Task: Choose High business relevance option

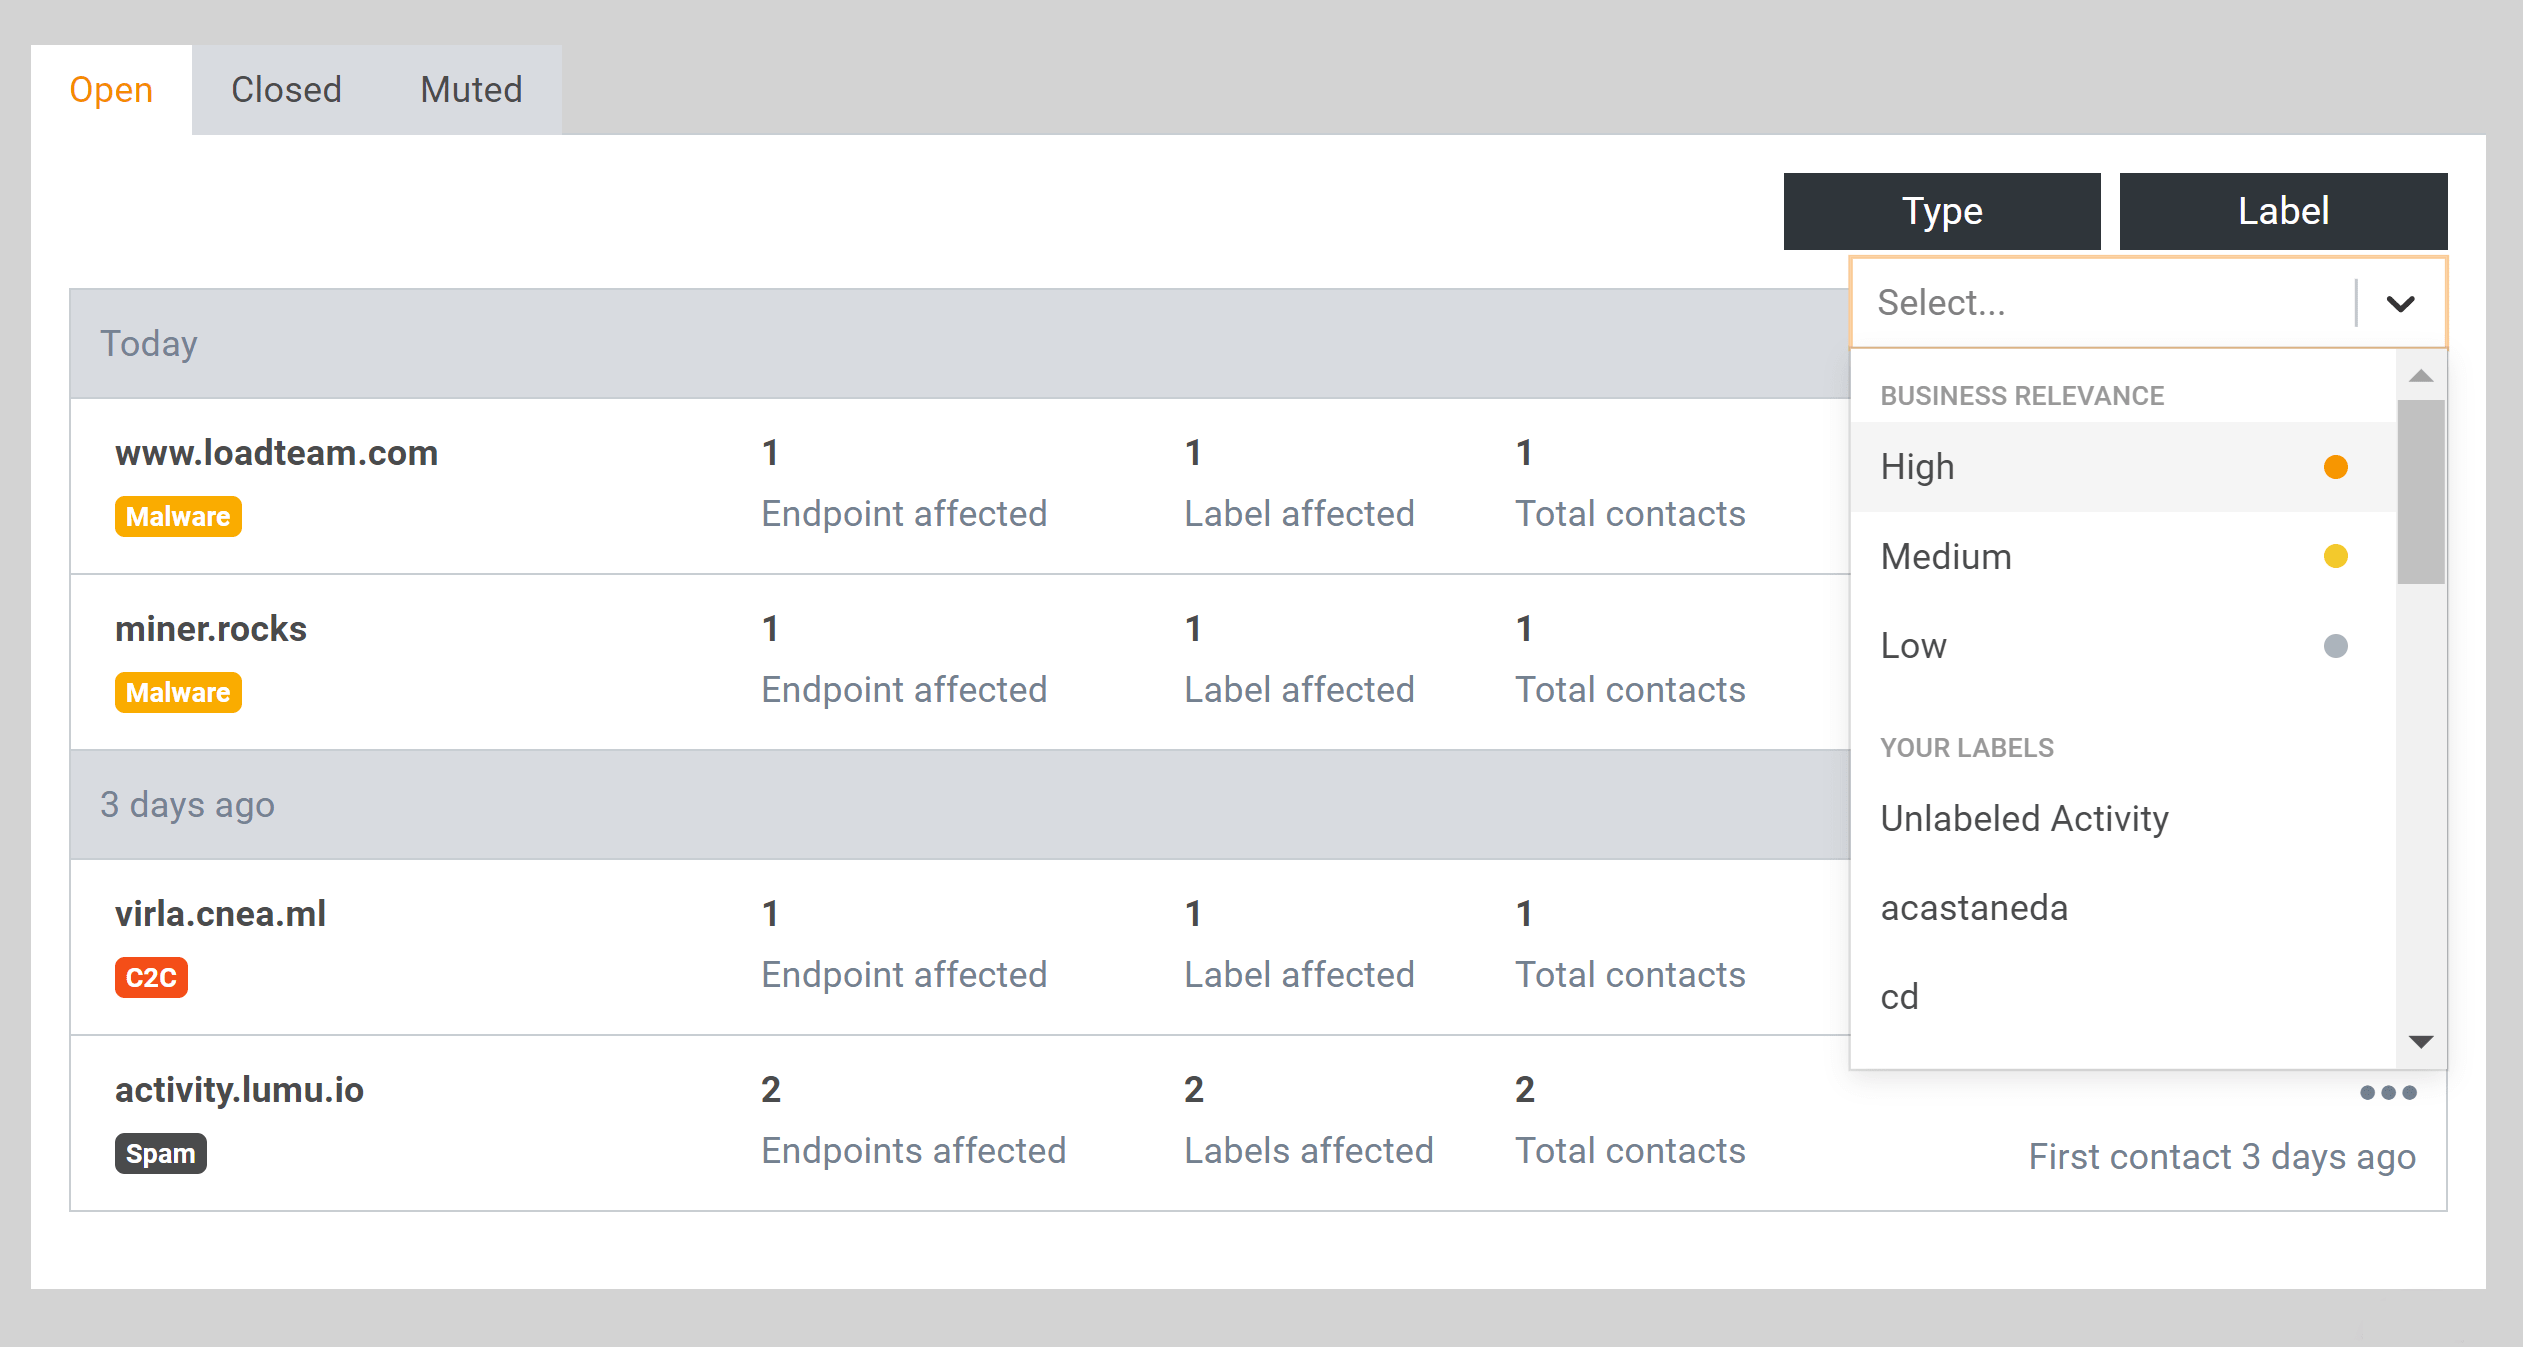Action: pyautogui.click(x=1917, y=467)
